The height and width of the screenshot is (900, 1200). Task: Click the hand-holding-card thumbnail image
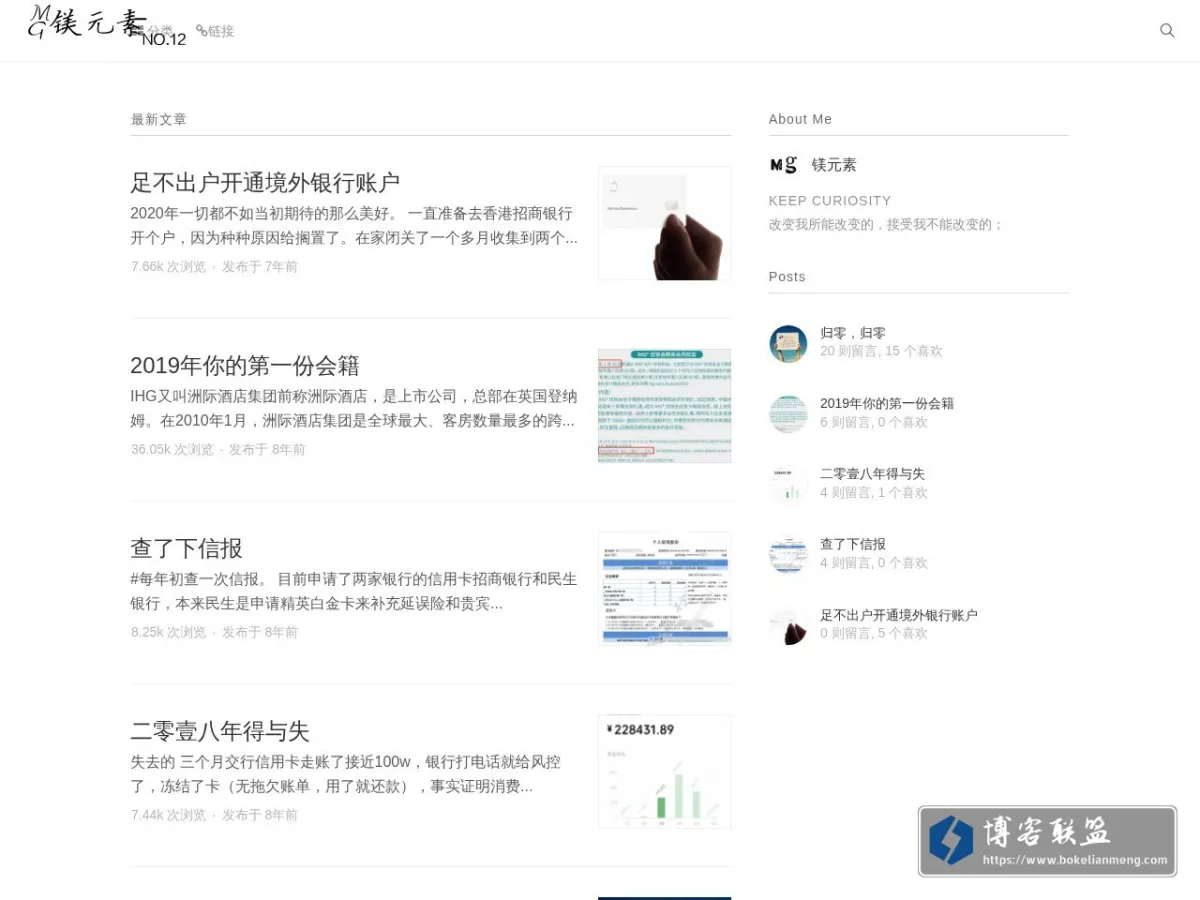[x=665, y=223]
